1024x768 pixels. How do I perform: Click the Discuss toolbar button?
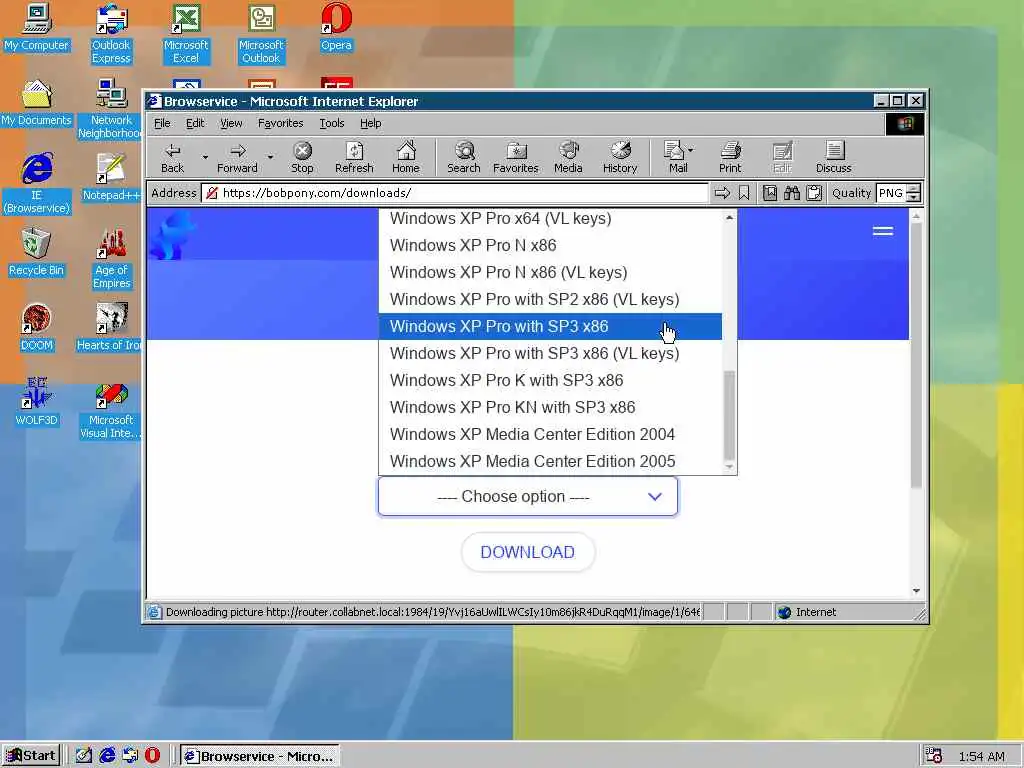pos(833,158)
